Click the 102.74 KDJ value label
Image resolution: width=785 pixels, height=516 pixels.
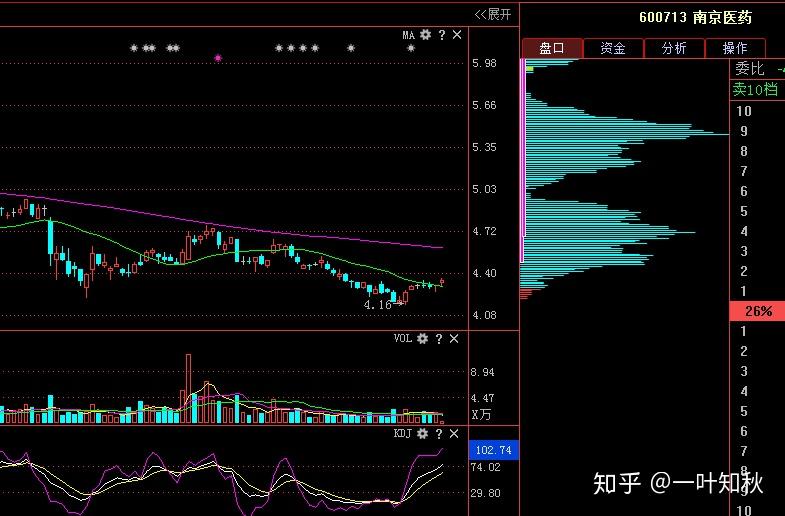coord(494,450)
